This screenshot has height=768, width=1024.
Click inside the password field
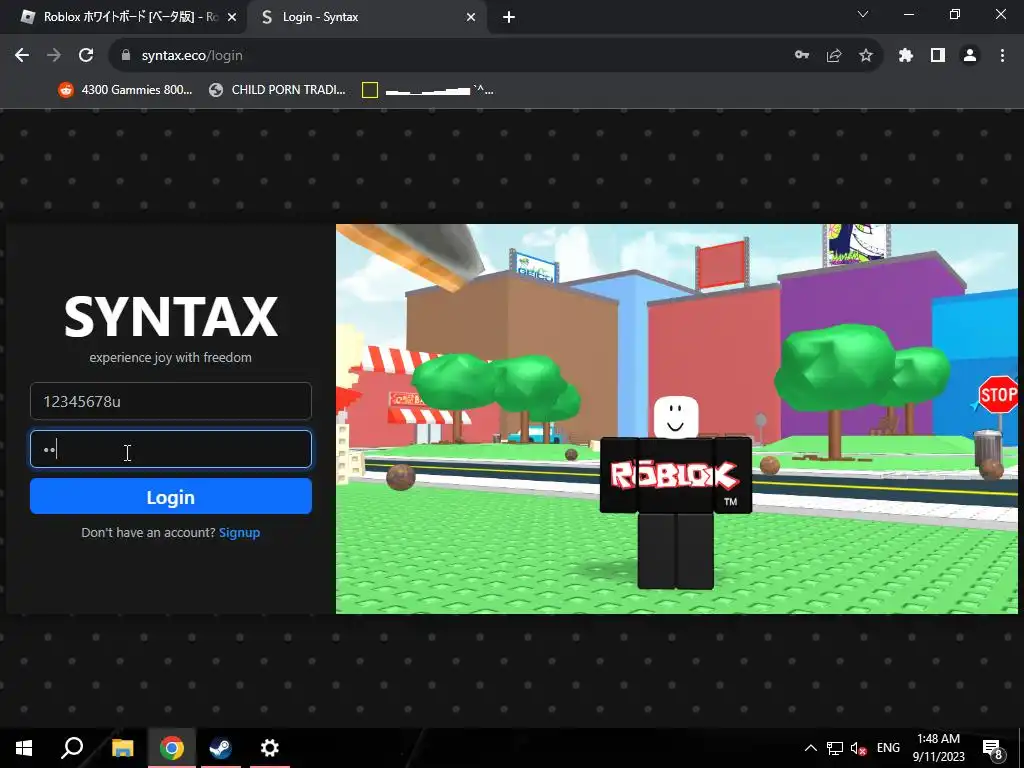click(x=170, y=449)
